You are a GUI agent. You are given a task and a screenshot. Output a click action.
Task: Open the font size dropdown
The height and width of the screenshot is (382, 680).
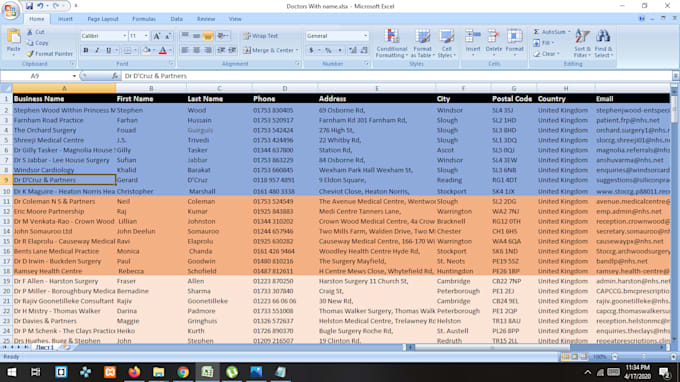tap(146, 36)
